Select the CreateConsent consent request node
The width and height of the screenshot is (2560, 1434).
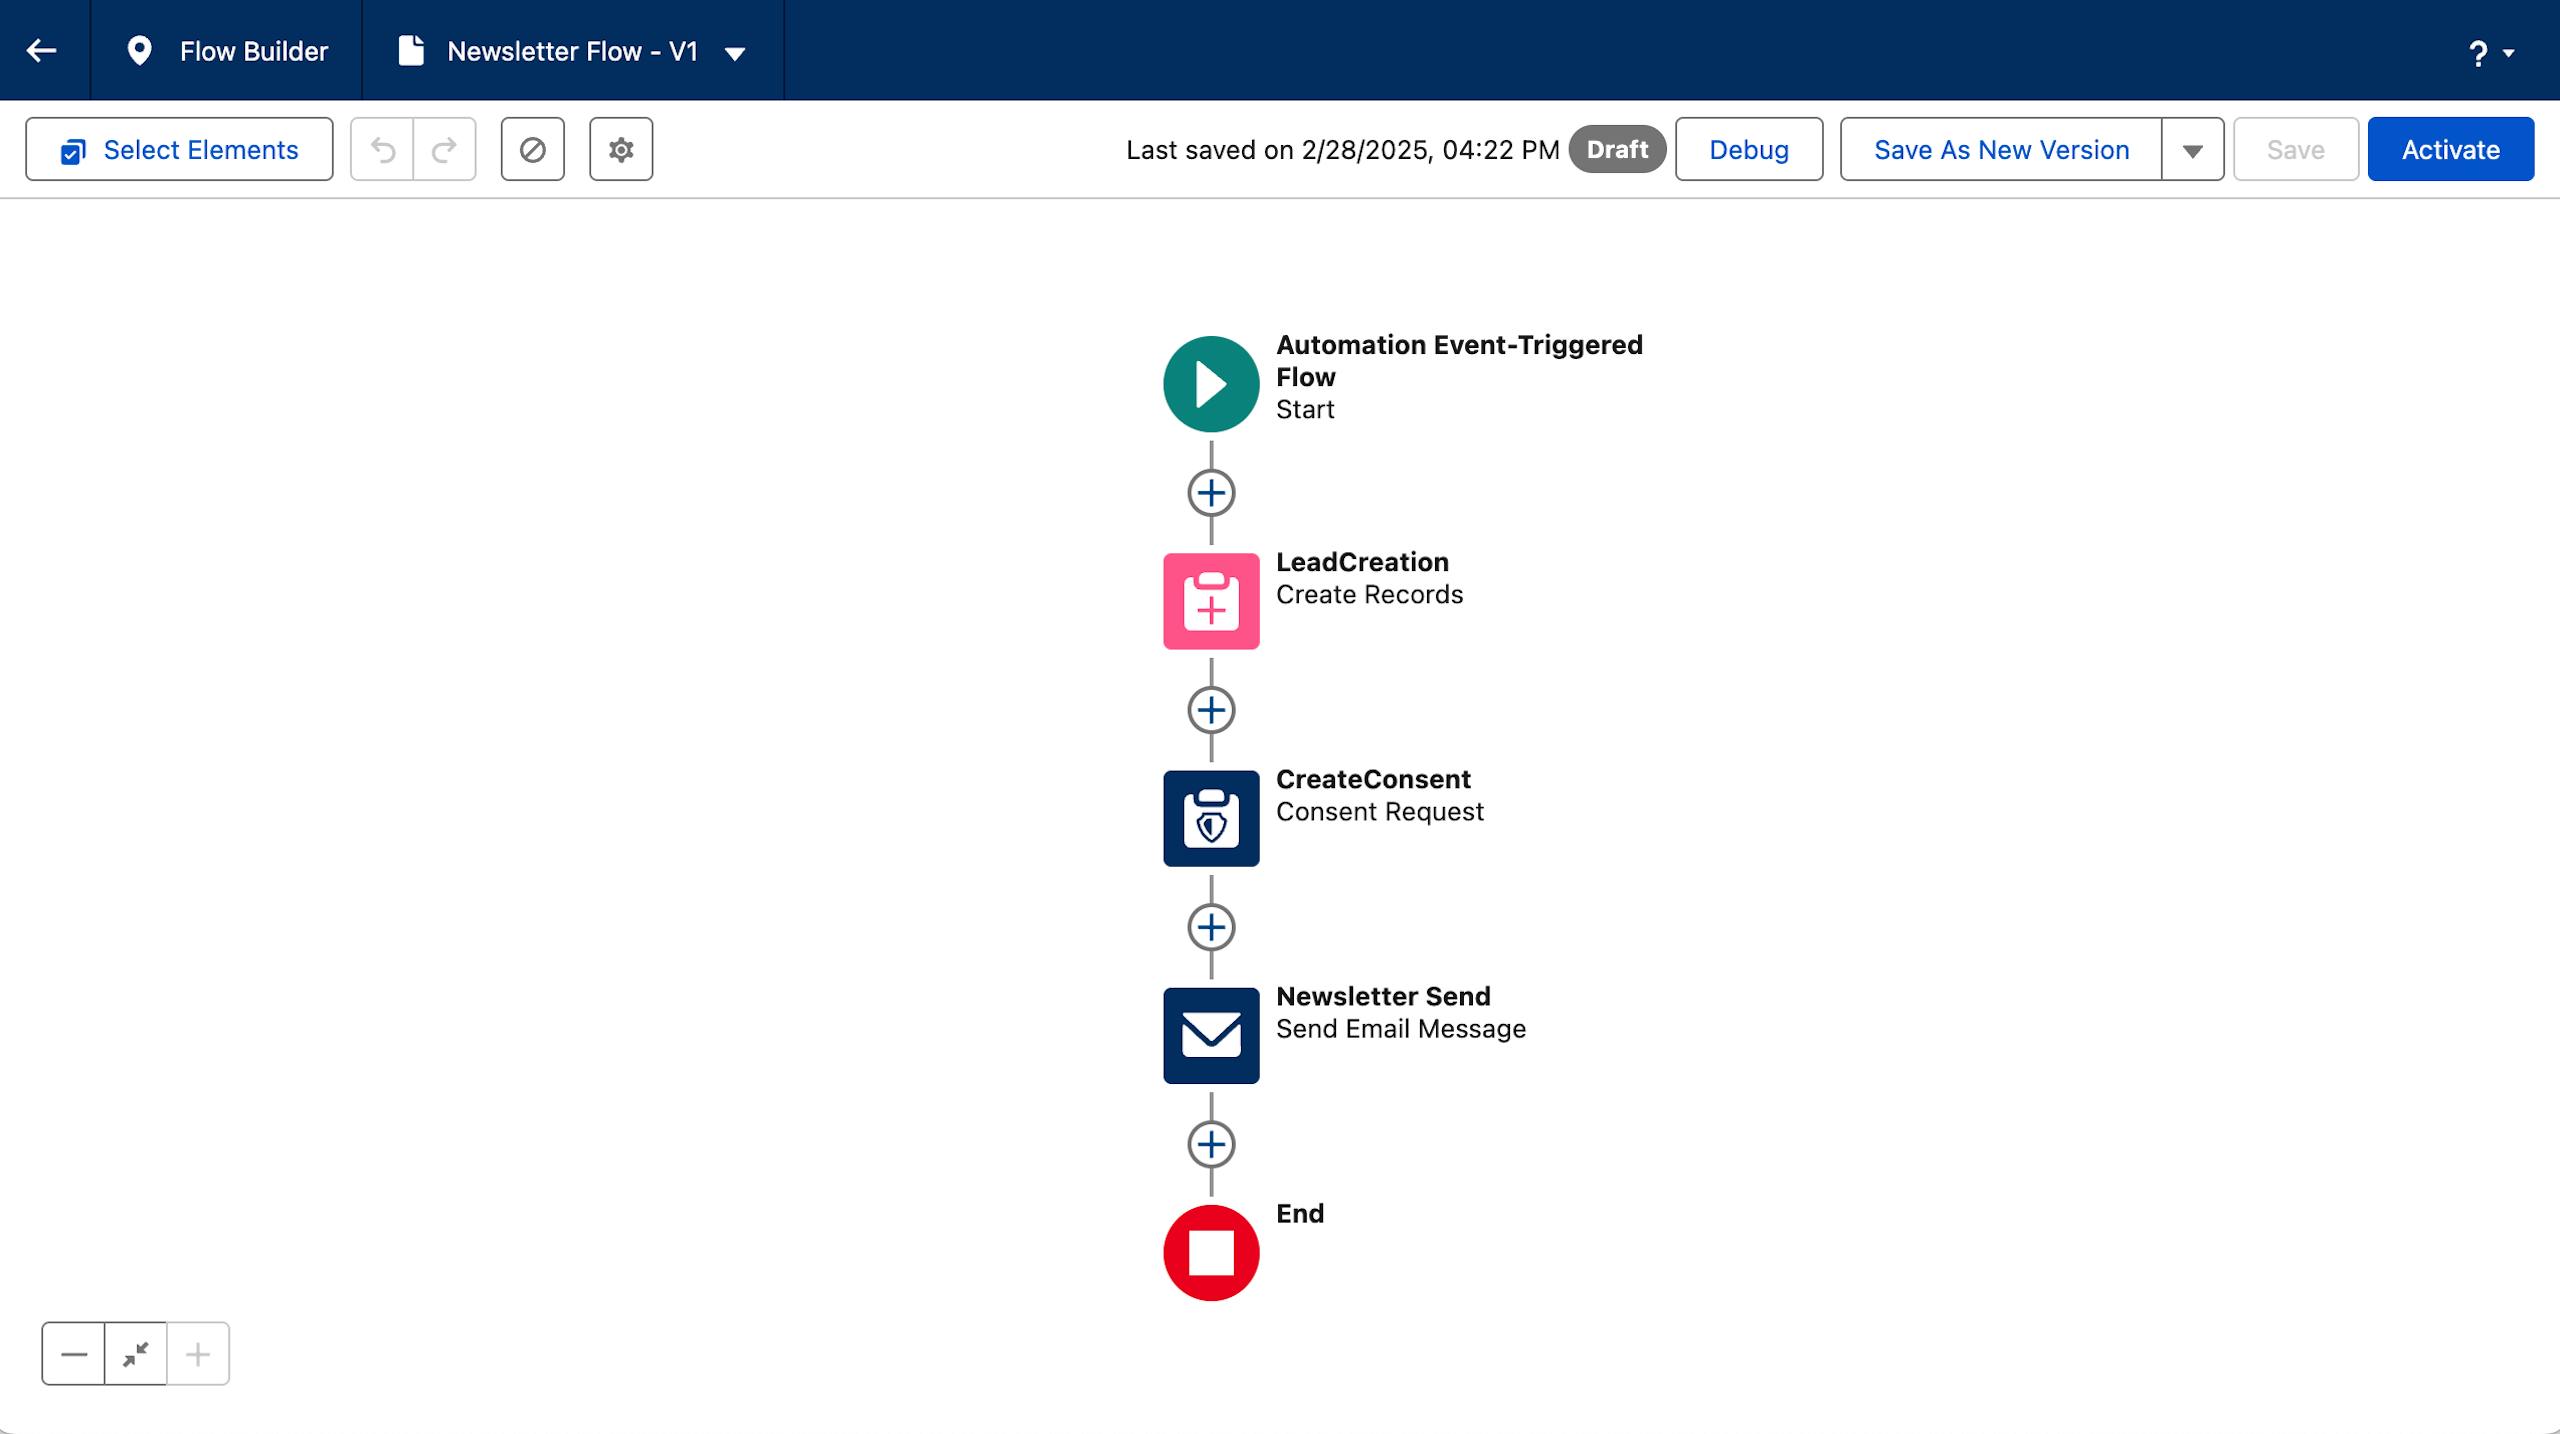pyautogui.click(x=1211, y=818)
